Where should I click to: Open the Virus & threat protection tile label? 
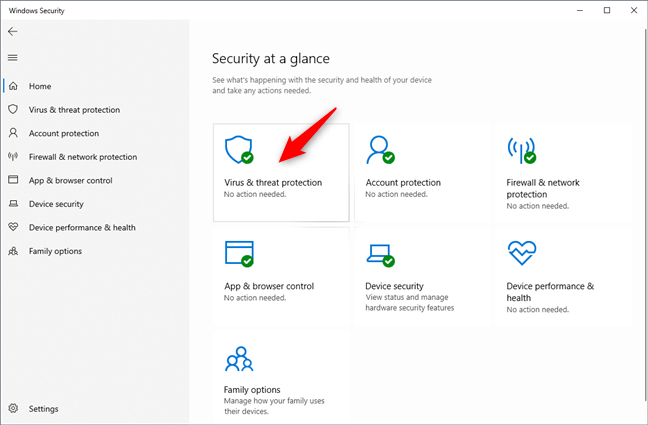pyautogui.click(x=273, y=183)
